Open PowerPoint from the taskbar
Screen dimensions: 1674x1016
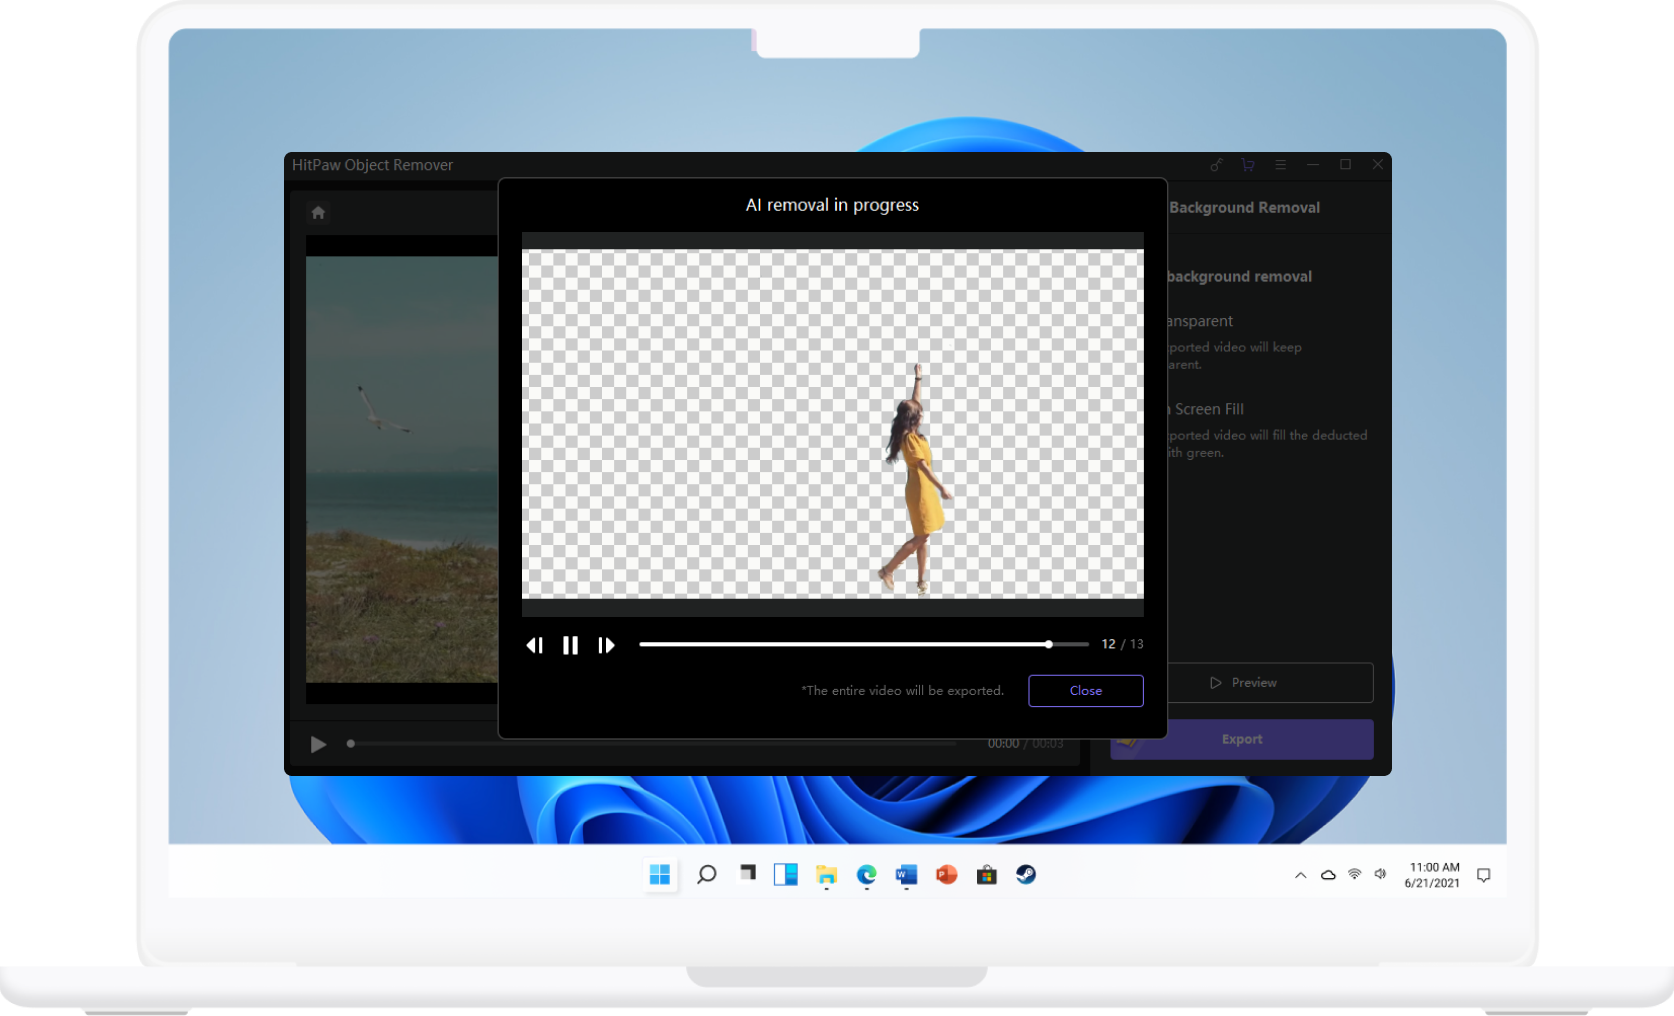[946, 875]
